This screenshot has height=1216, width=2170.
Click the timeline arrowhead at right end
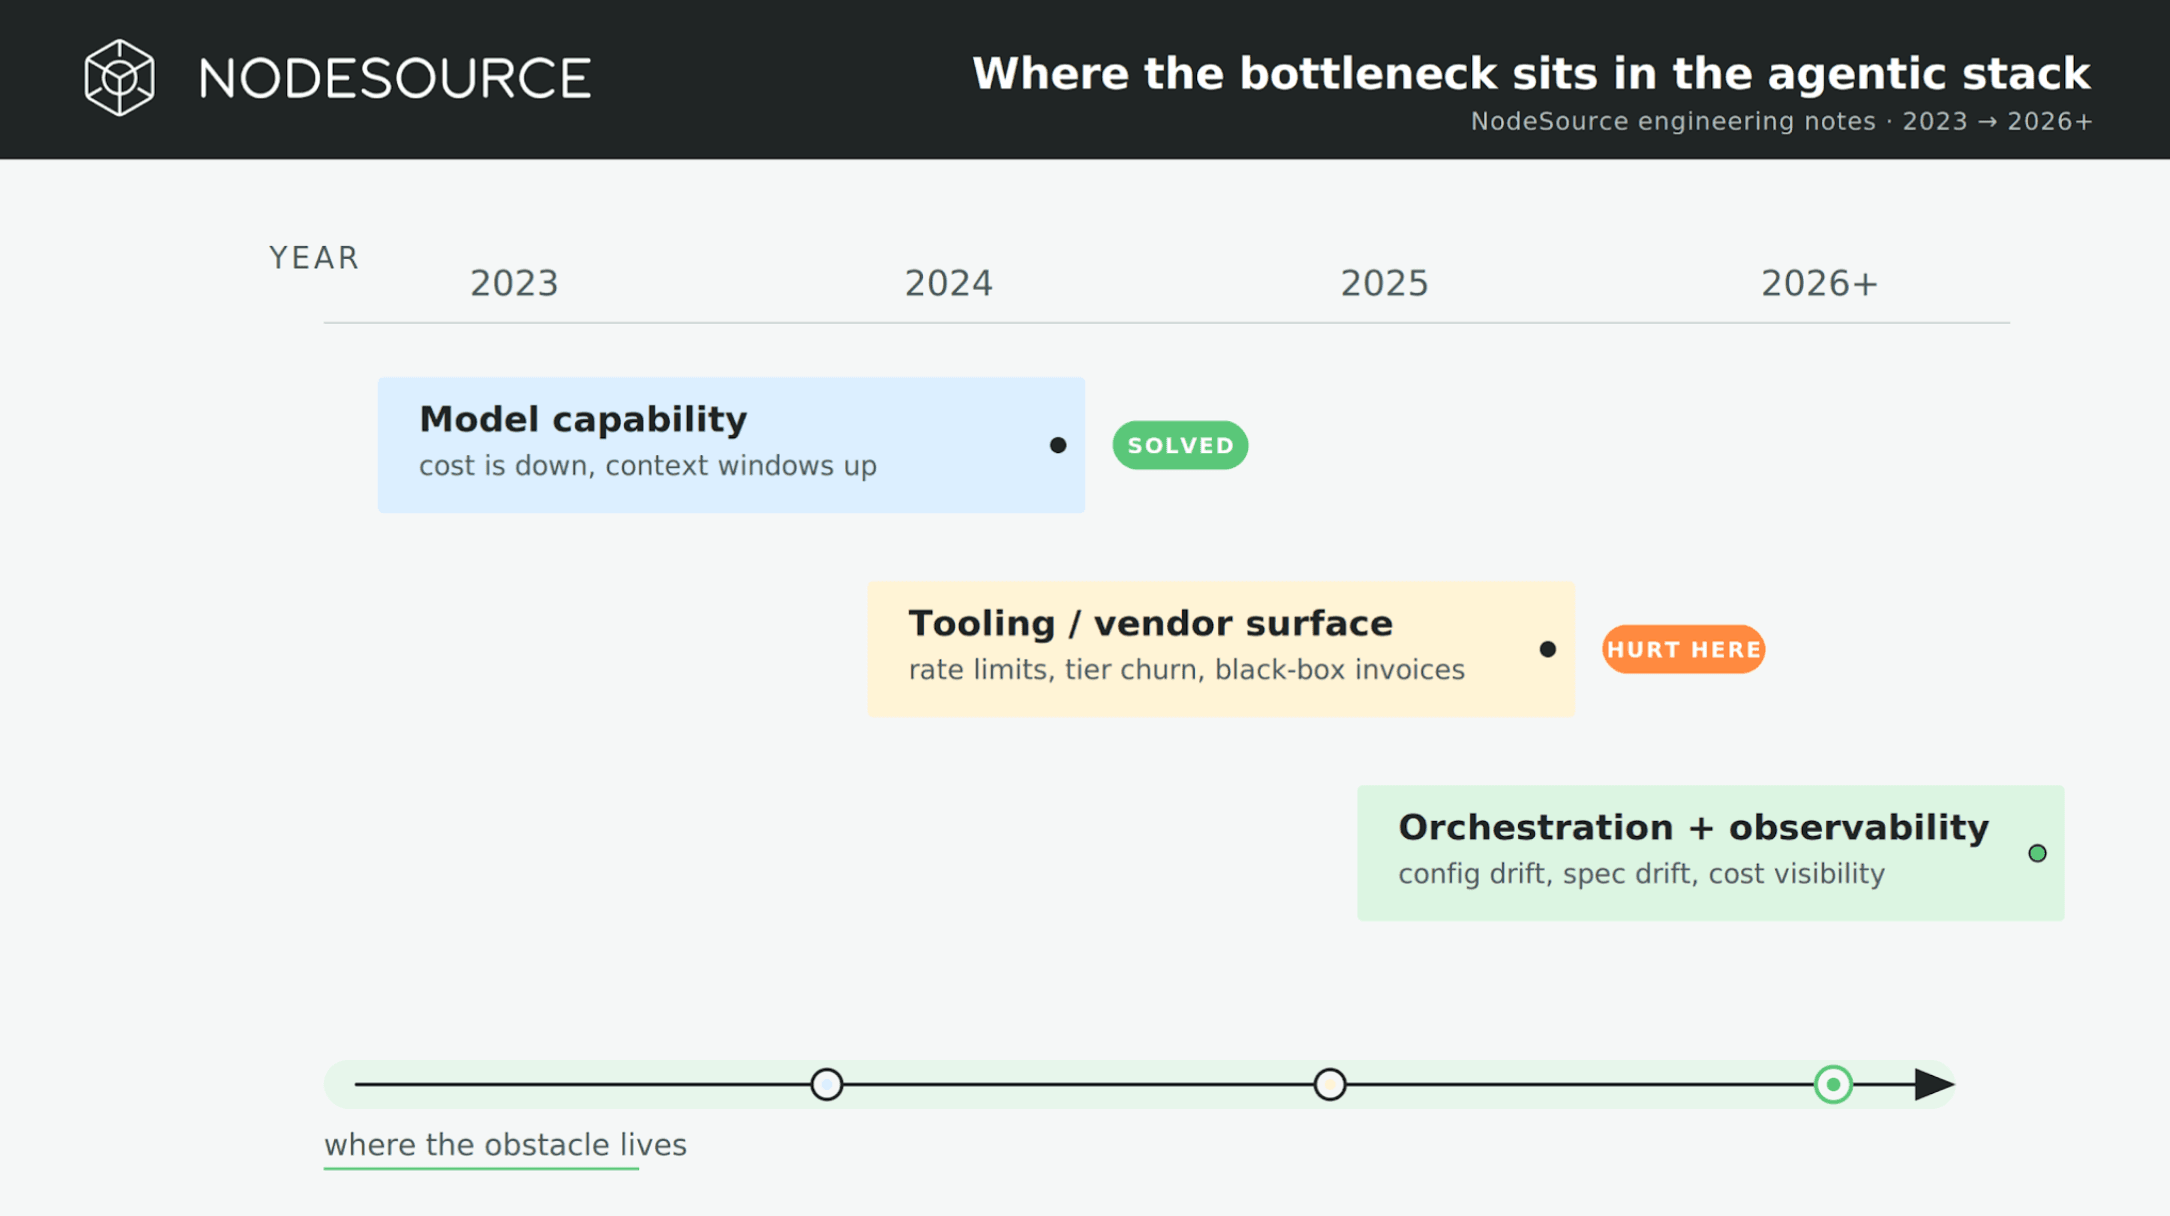coord(1934,1084)
